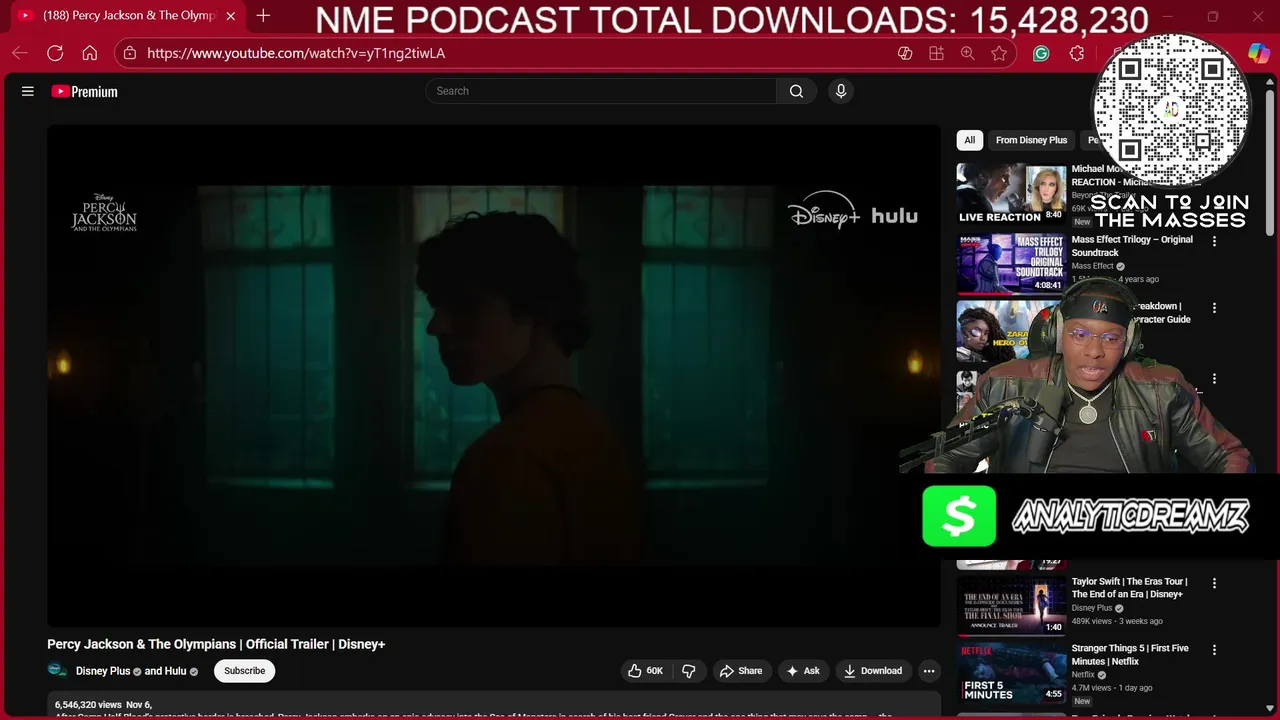Open Mass Effect Trilogy soundtrack thumbnail
The height and width of the screenshot is (720, 1280).
[x=1011, y=264]
